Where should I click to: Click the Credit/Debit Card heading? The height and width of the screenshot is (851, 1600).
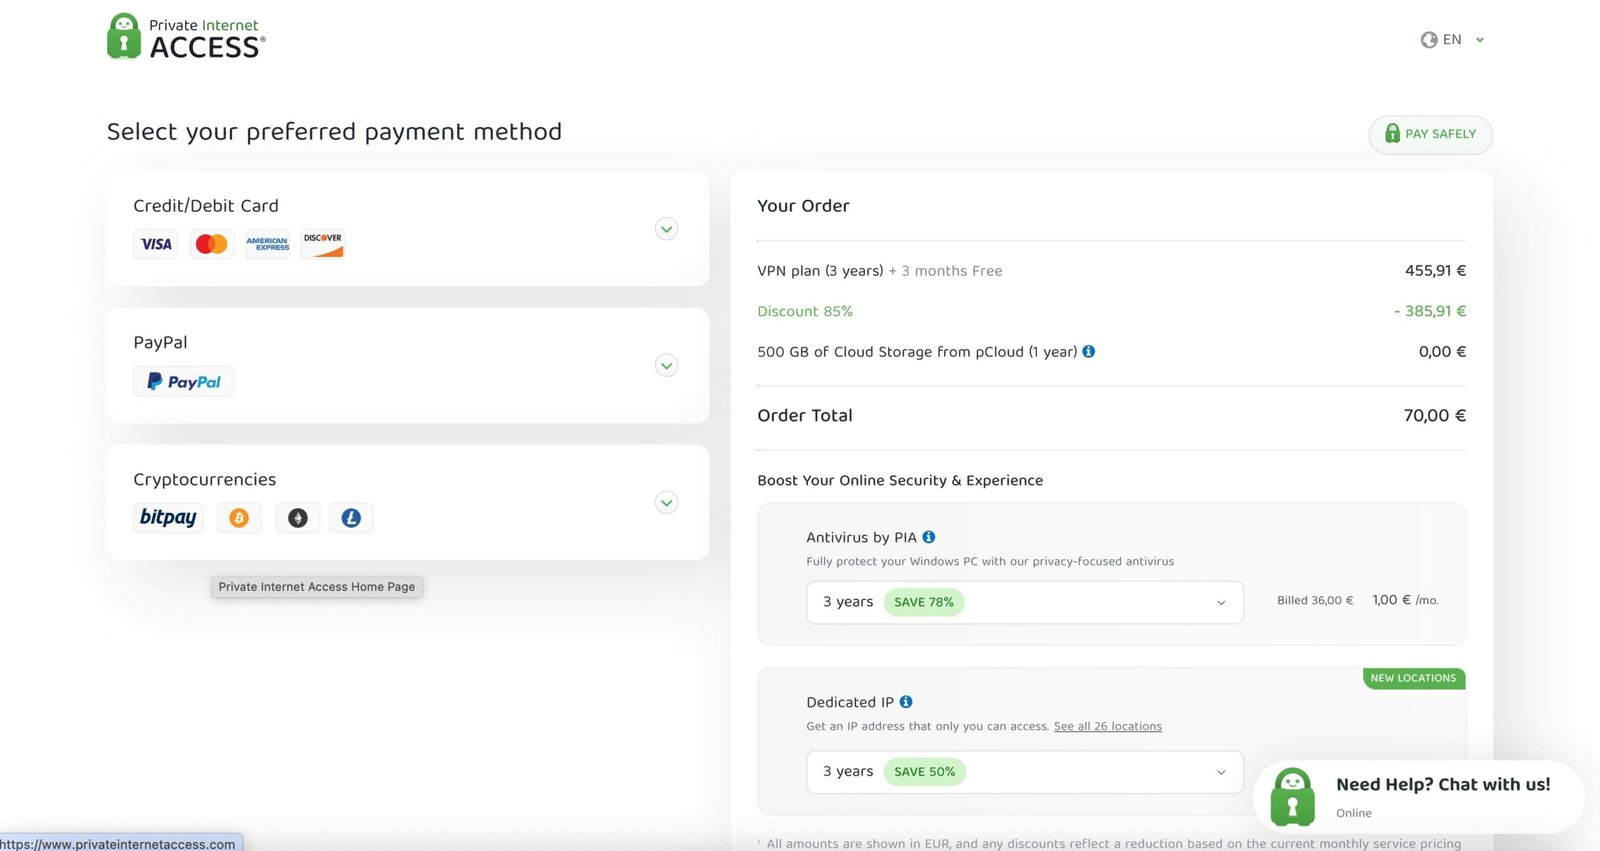pos(206,206)
